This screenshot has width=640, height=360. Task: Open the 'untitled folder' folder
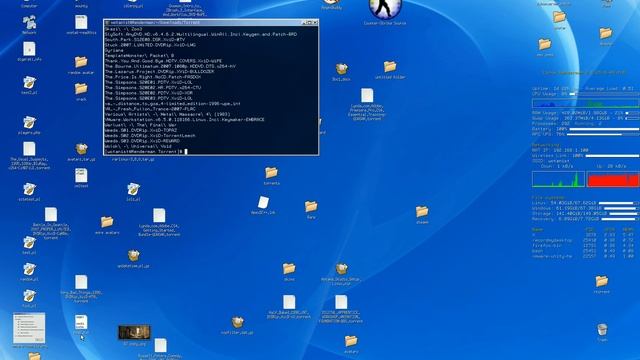pyautogui.click(x=390, y=69)
